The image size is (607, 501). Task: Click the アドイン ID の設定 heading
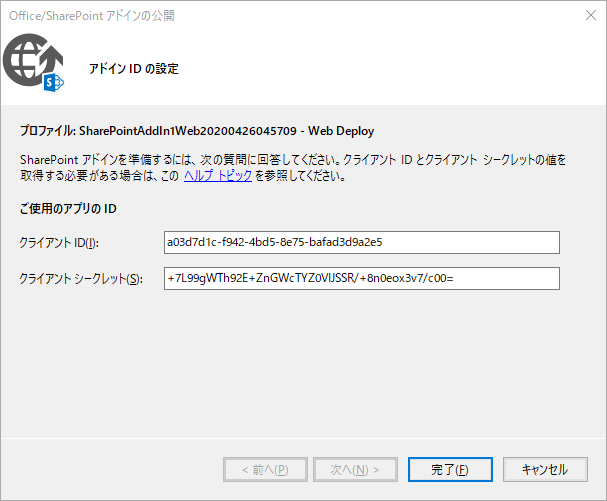pos(134,69)
